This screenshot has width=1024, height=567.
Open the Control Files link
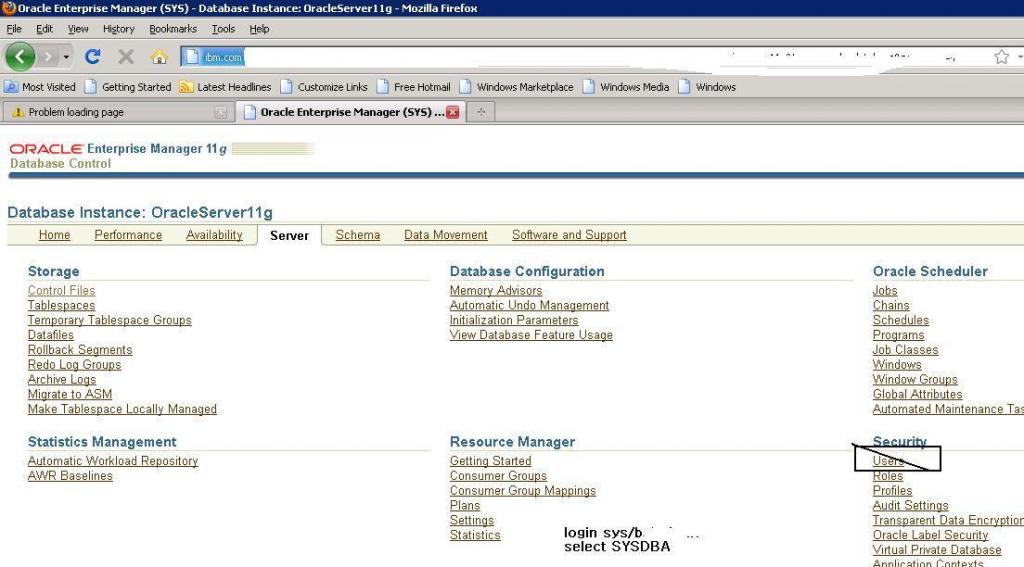point(61,291)
